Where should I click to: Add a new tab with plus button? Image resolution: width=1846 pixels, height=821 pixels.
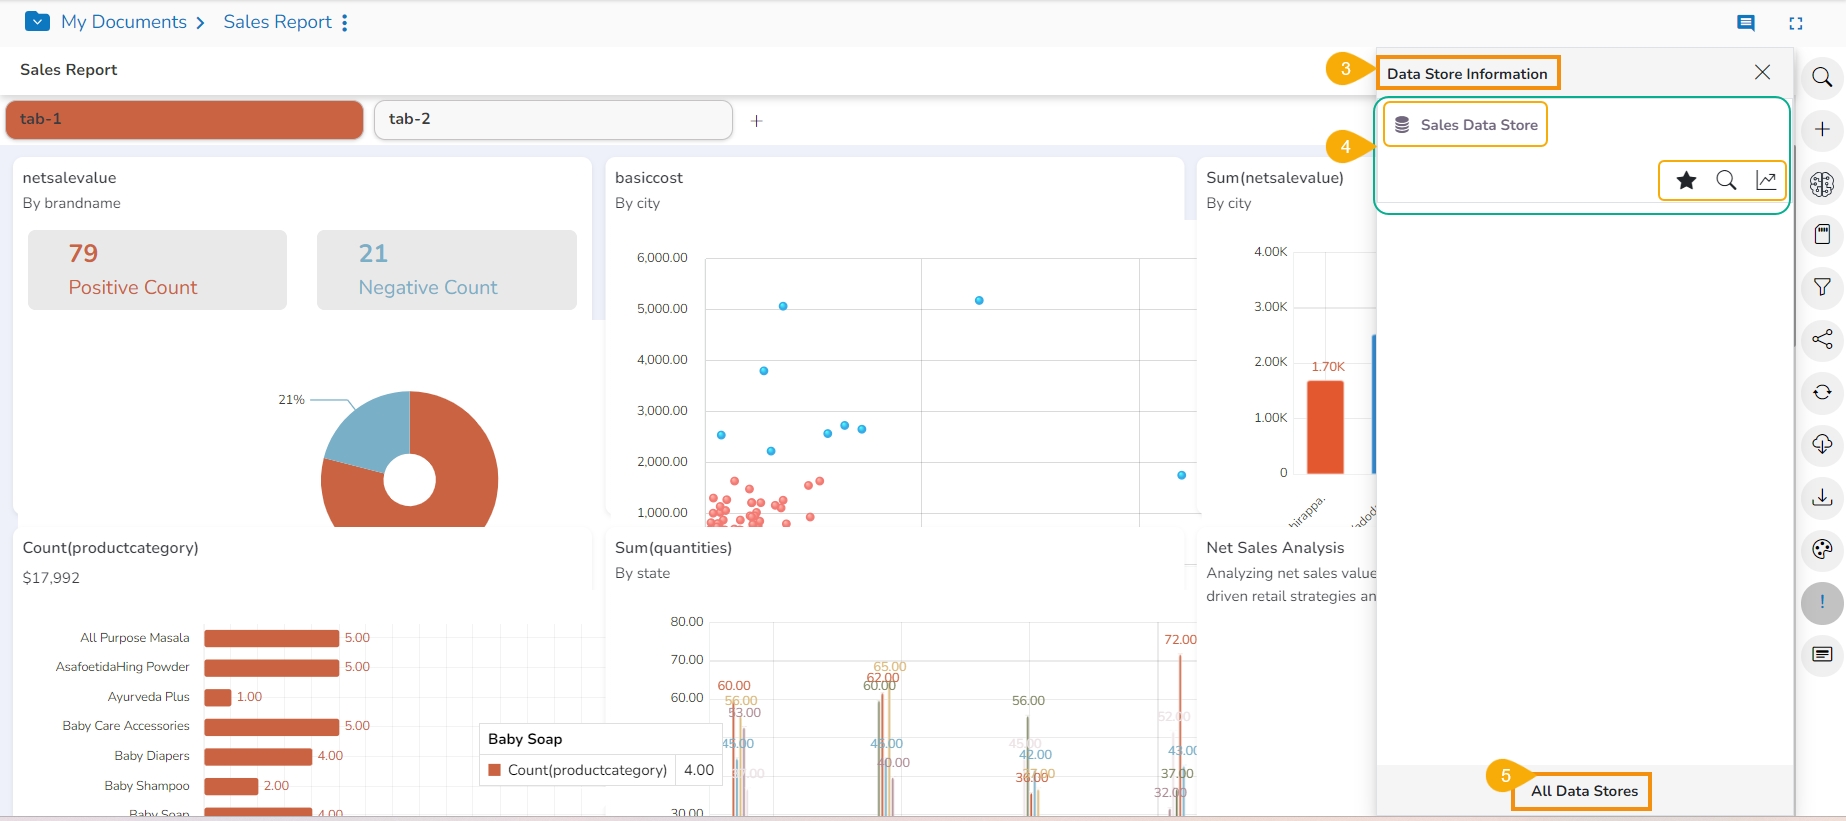(x=757, y=121)
